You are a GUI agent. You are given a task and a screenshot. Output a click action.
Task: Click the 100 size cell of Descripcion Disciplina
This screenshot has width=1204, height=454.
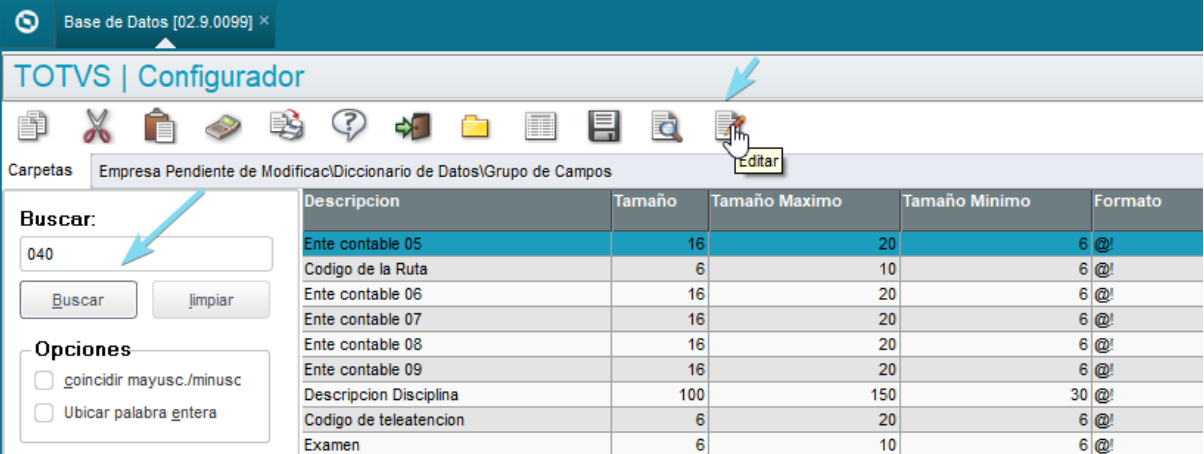pyautogui.click(x=660, y=394)
